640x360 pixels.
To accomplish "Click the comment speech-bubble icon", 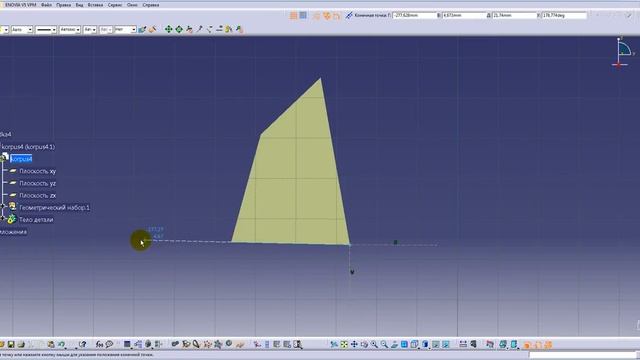I will (x=109, y=344).
